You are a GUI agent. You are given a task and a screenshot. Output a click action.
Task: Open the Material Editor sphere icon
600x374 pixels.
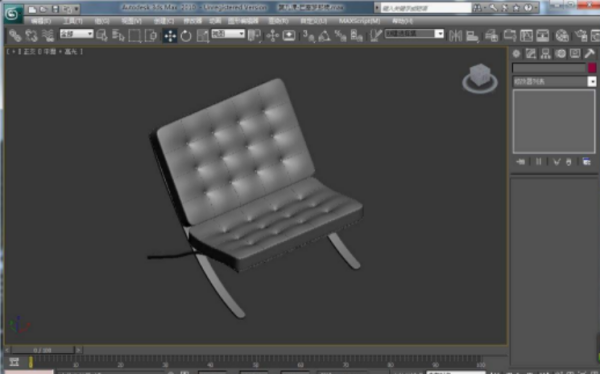coord(562,36)
